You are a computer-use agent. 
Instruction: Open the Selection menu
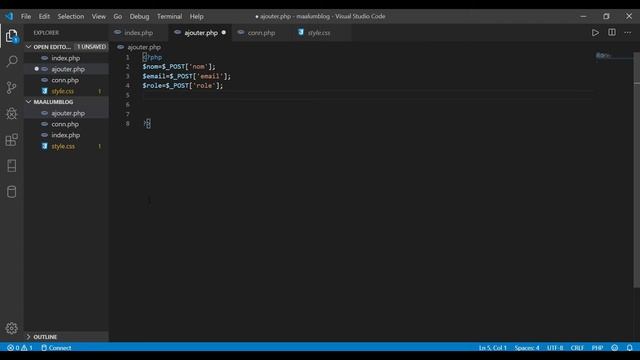[71, 16]
